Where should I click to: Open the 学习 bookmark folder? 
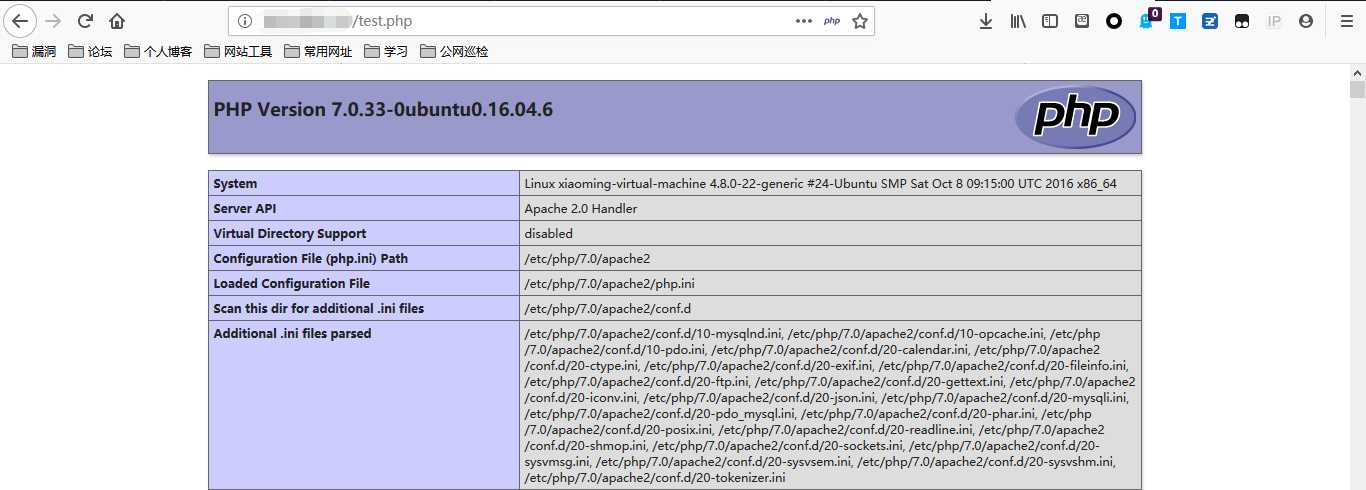(x=387, y=52)
